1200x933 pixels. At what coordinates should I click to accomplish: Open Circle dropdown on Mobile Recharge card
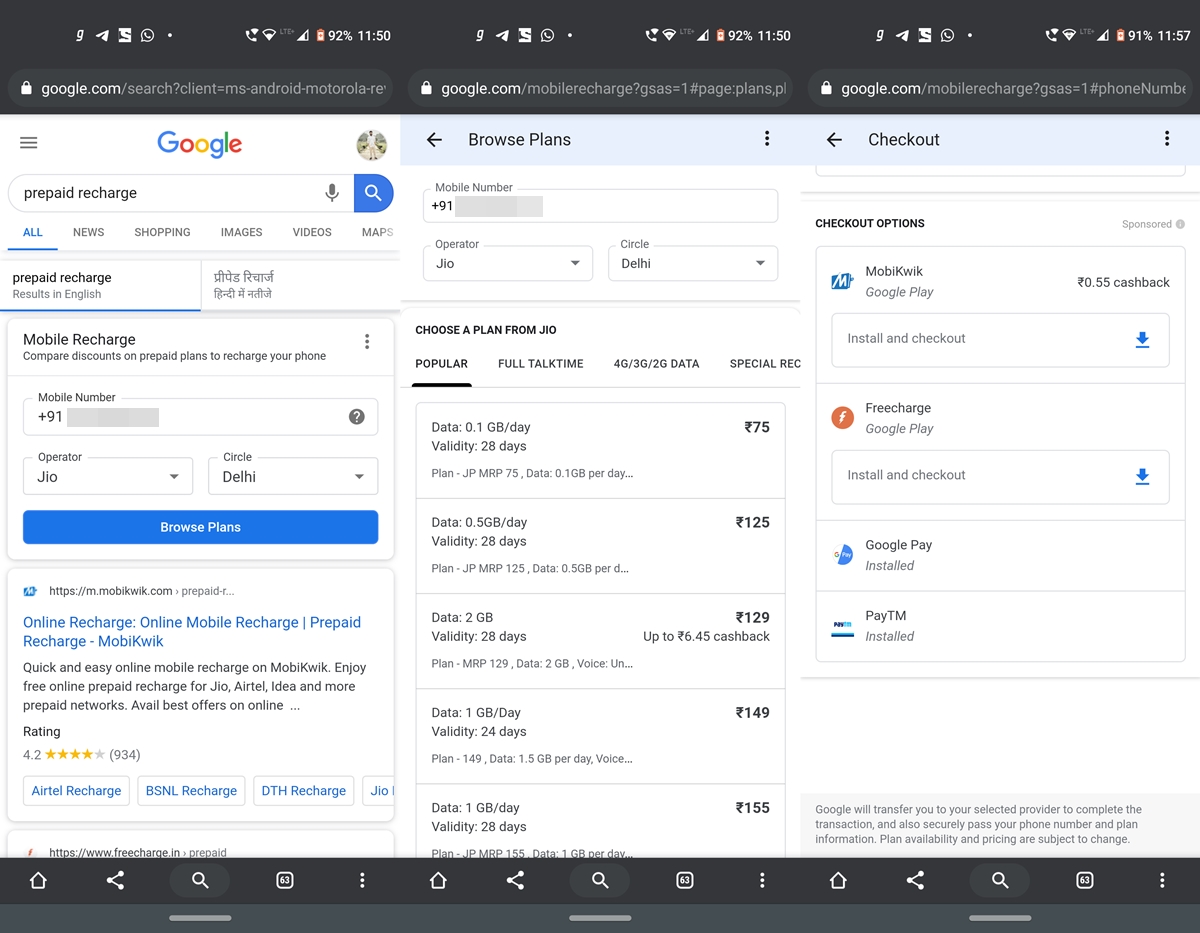[x=293, y=476]
